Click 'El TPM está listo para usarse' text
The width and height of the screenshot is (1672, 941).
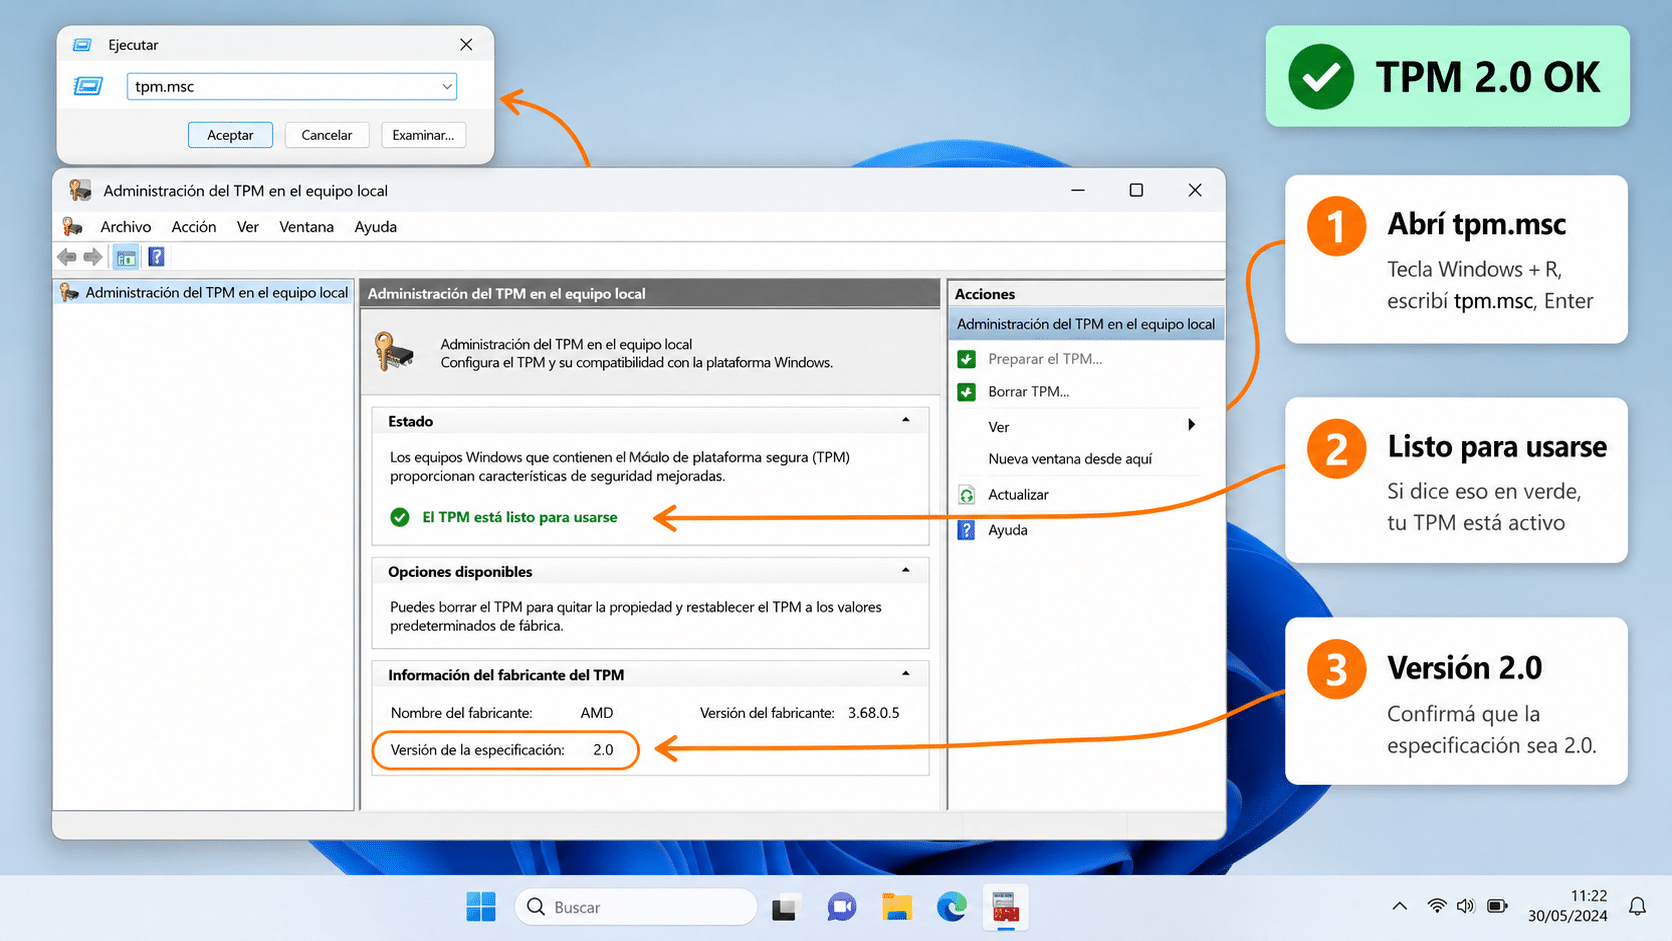tap(520, 517)
